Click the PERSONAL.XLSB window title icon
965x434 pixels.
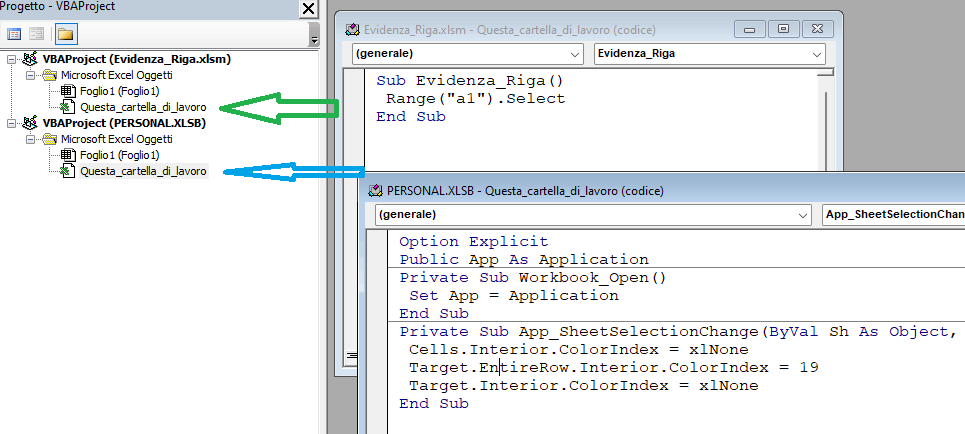point(375,191)
